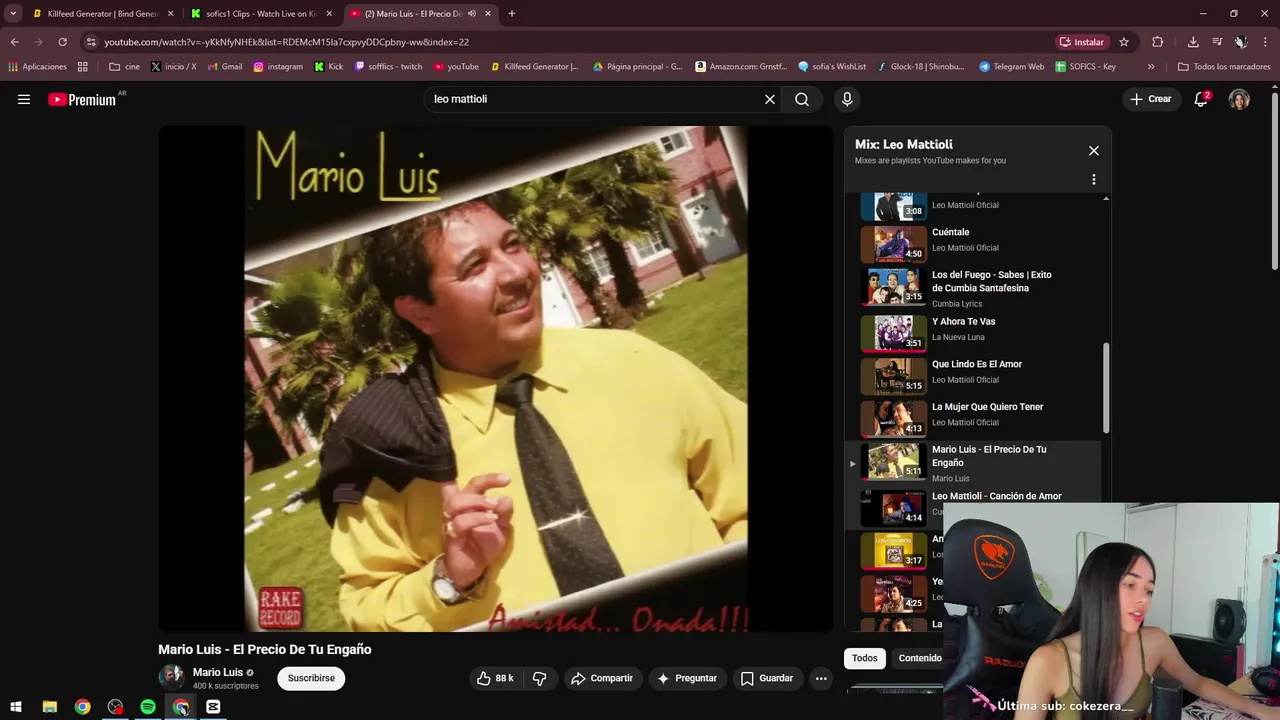Screen dimensions: 1280x720
Task: Save video with Guardar button
Action: [x=767, y=678]
